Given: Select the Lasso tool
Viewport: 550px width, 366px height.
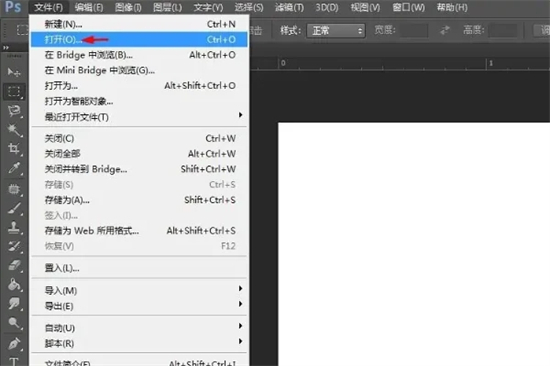Looking at the screenshot, I should coord(14,111).
